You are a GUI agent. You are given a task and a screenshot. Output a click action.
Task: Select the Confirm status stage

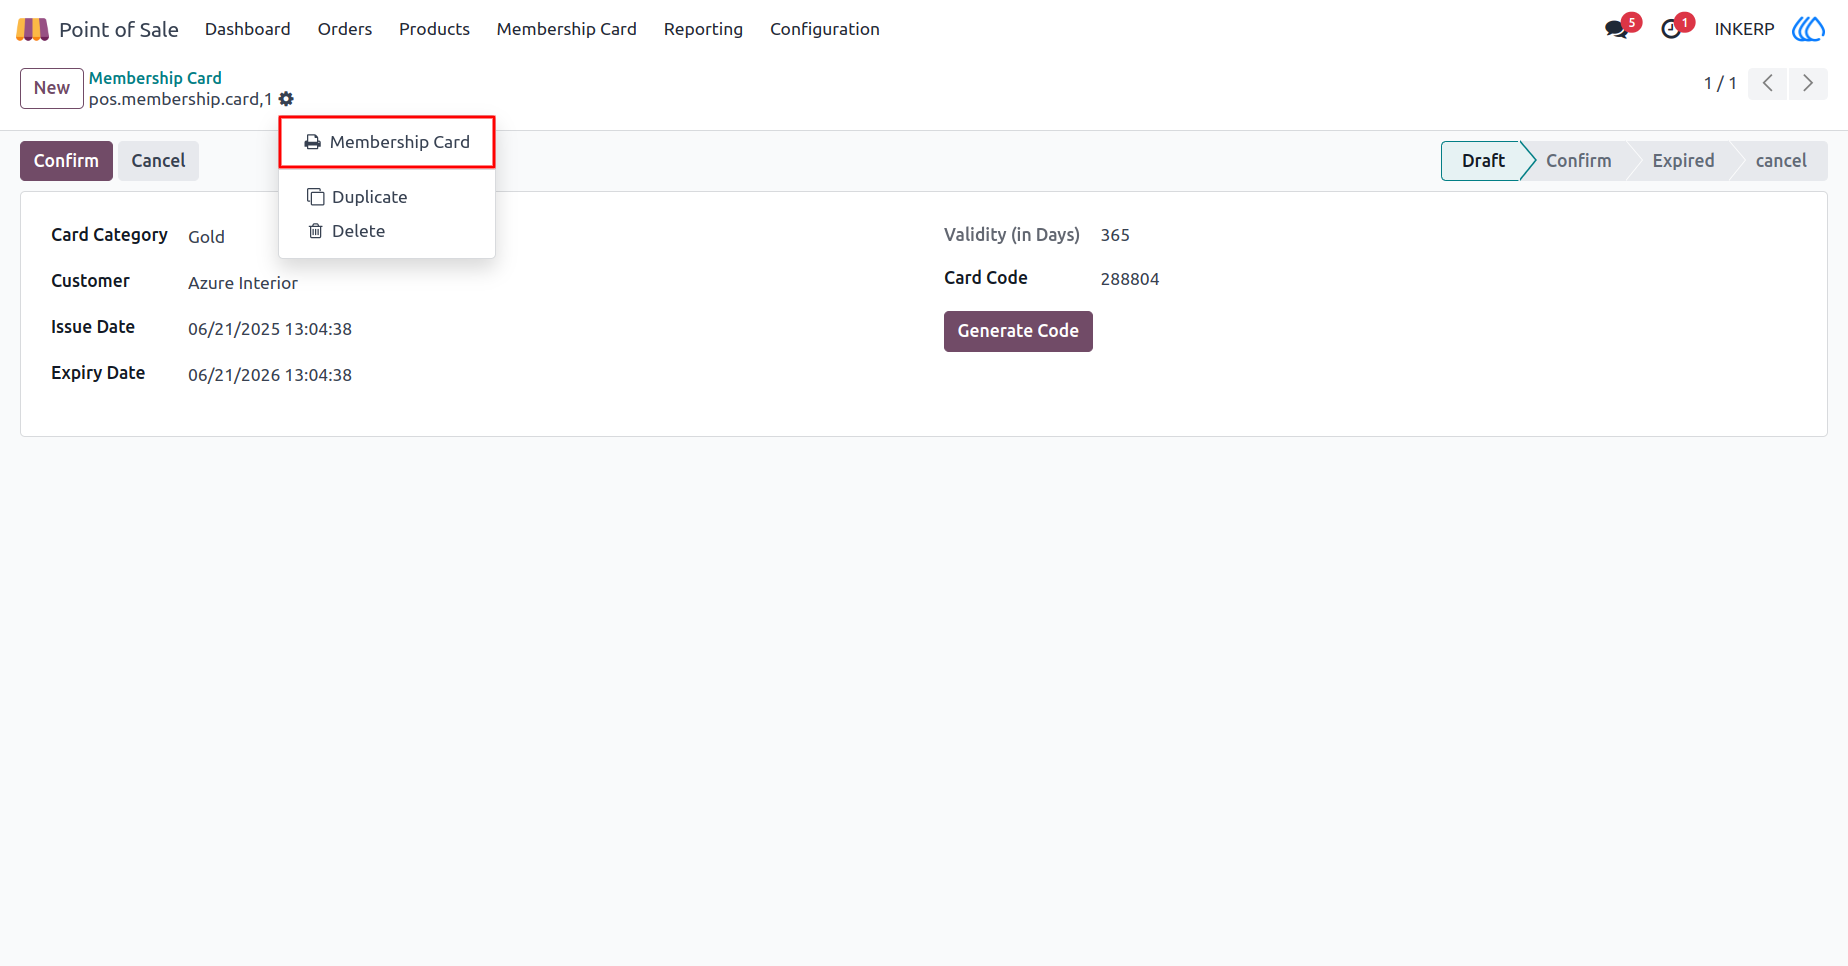[x=1578, y=161]
